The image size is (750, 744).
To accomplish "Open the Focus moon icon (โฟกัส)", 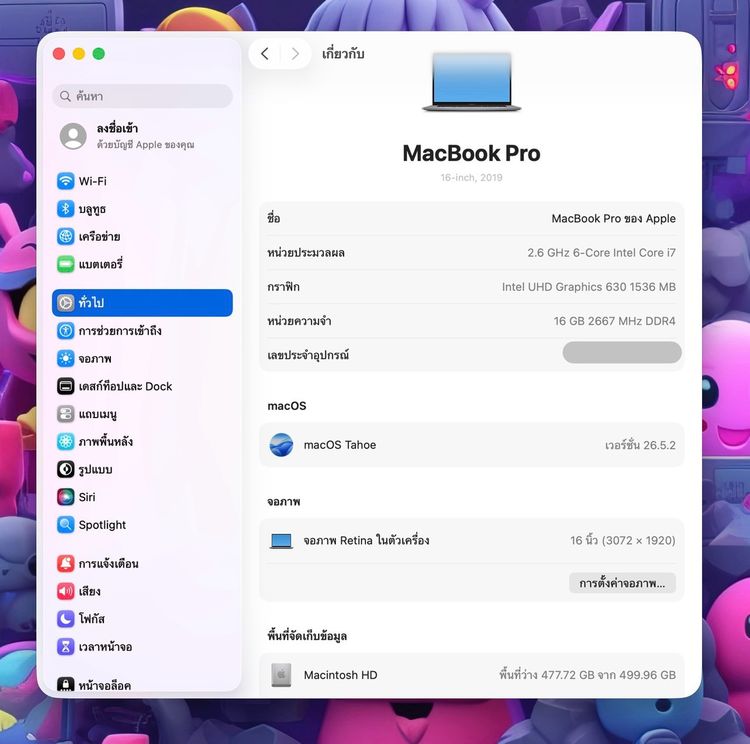I will point(66,619).
